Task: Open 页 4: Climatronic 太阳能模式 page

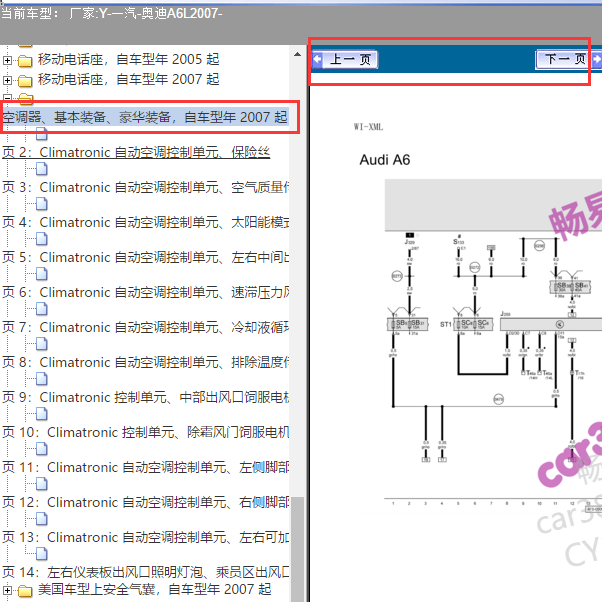Action: pos(146,222)
